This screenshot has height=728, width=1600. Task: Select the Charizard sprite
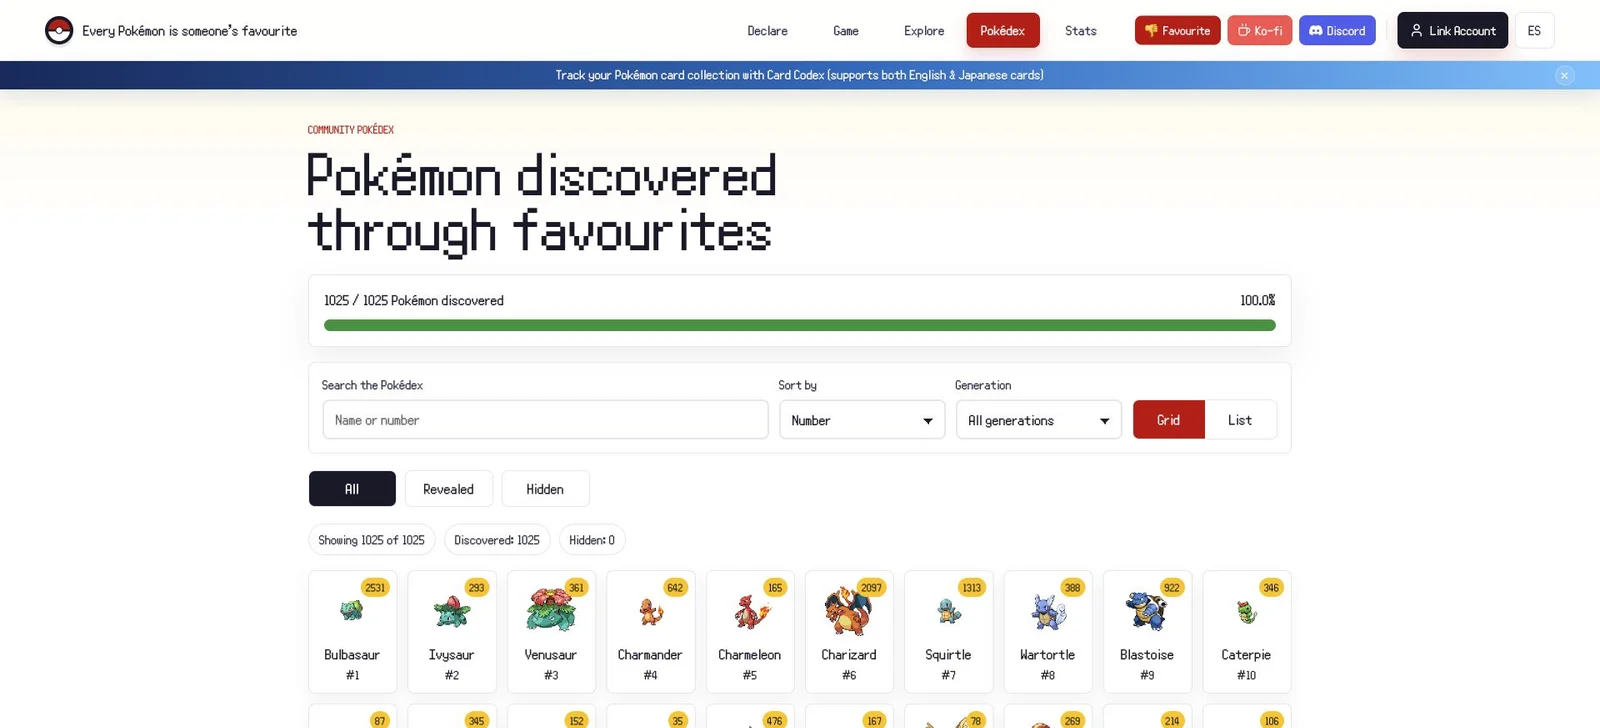pyautogui.click(x=849, y=610)
